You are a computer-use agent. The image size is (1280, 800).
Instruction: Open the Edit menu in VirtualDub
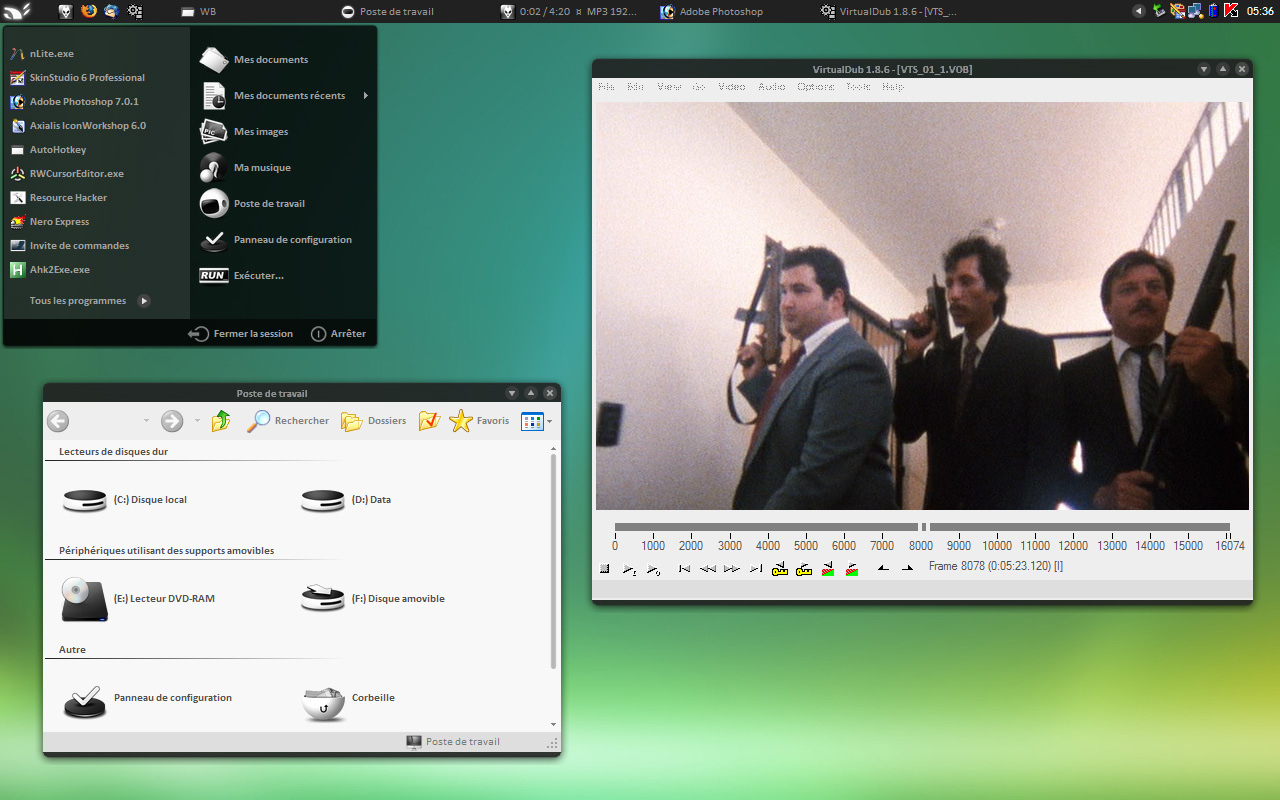[x=635, y=87]
